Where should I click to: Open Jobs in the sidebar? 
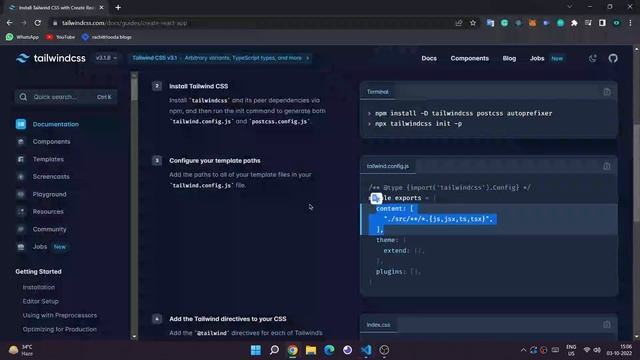click(40, 247)
